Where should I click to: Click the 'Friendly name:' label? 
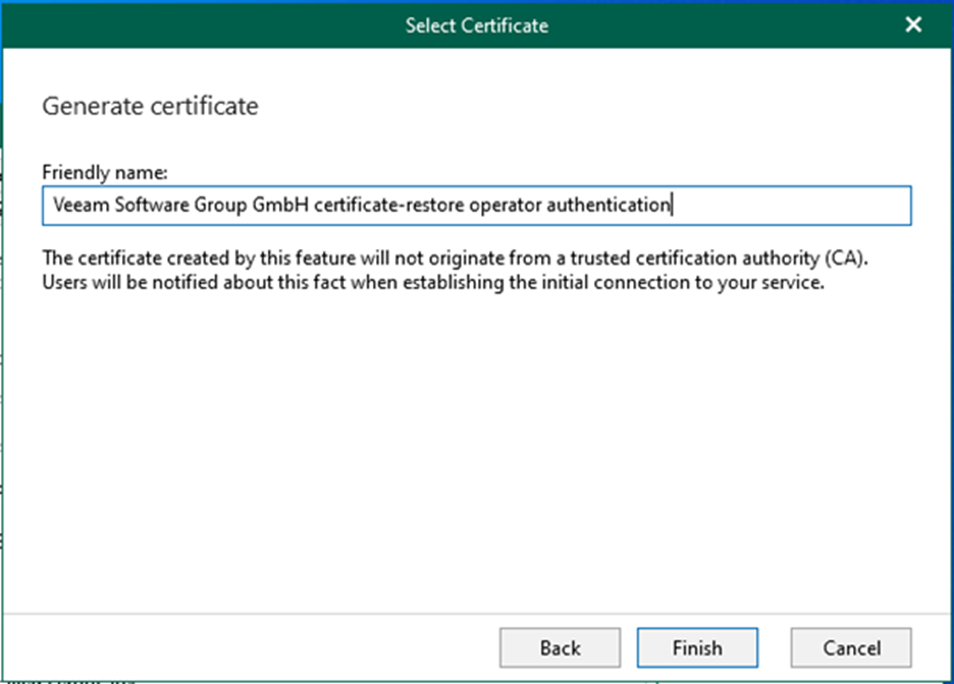(x=105, y=172)
